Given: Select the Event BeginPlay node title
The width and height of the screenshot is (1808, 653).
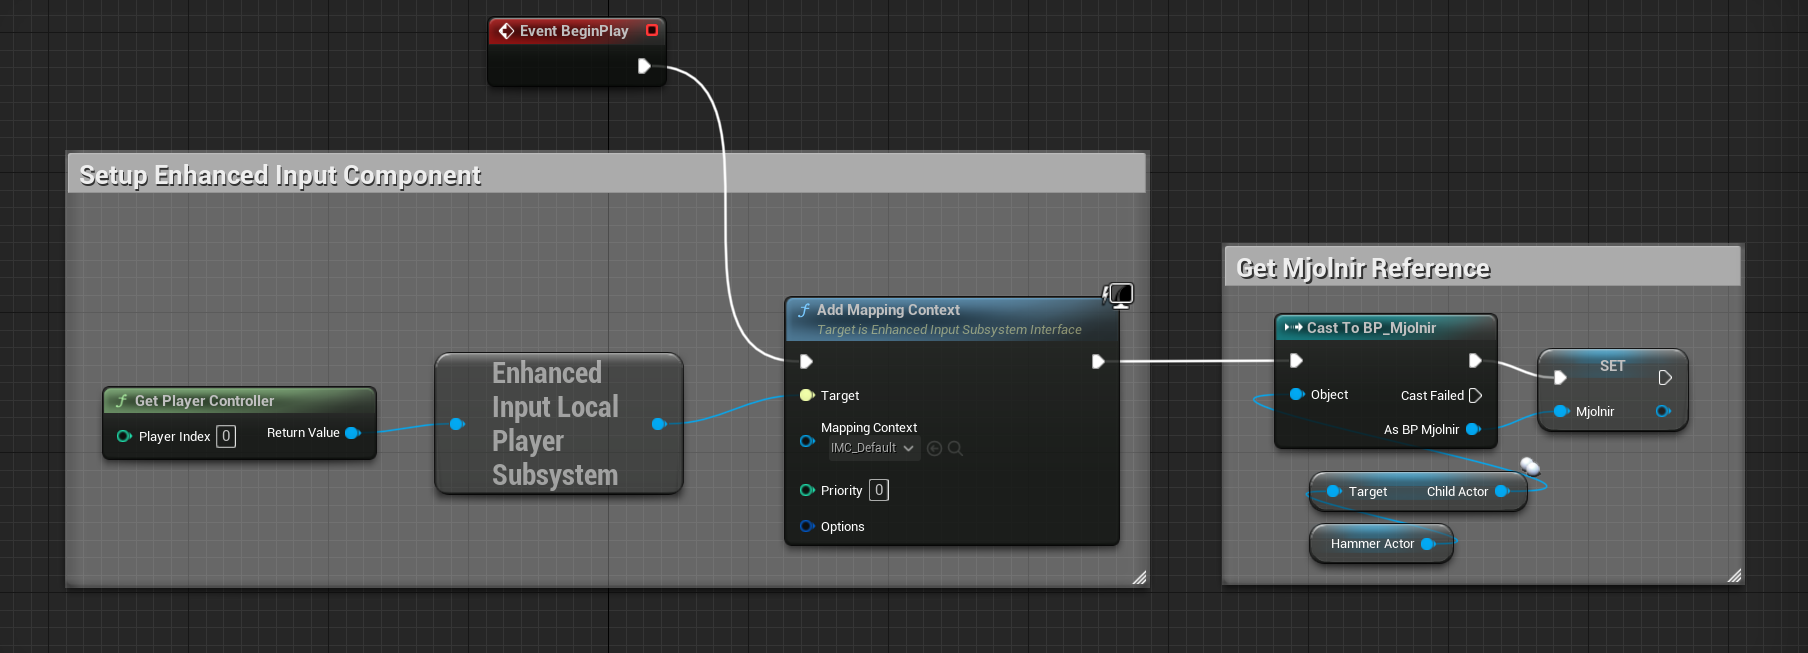Looking at the screenshot, I should click(574, 31).
